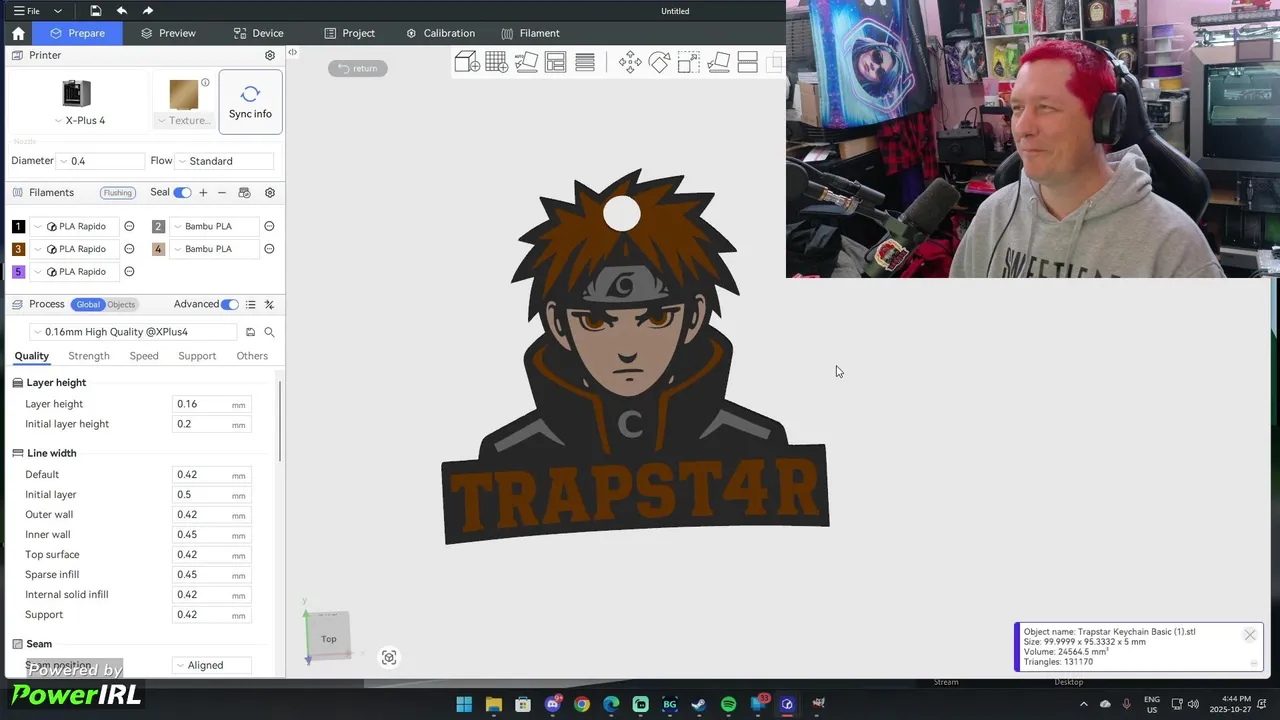Open filament 4 Bambu PLA dropdown
Image resolution: width=1280 pixels, height=720 pixels.
214,249
